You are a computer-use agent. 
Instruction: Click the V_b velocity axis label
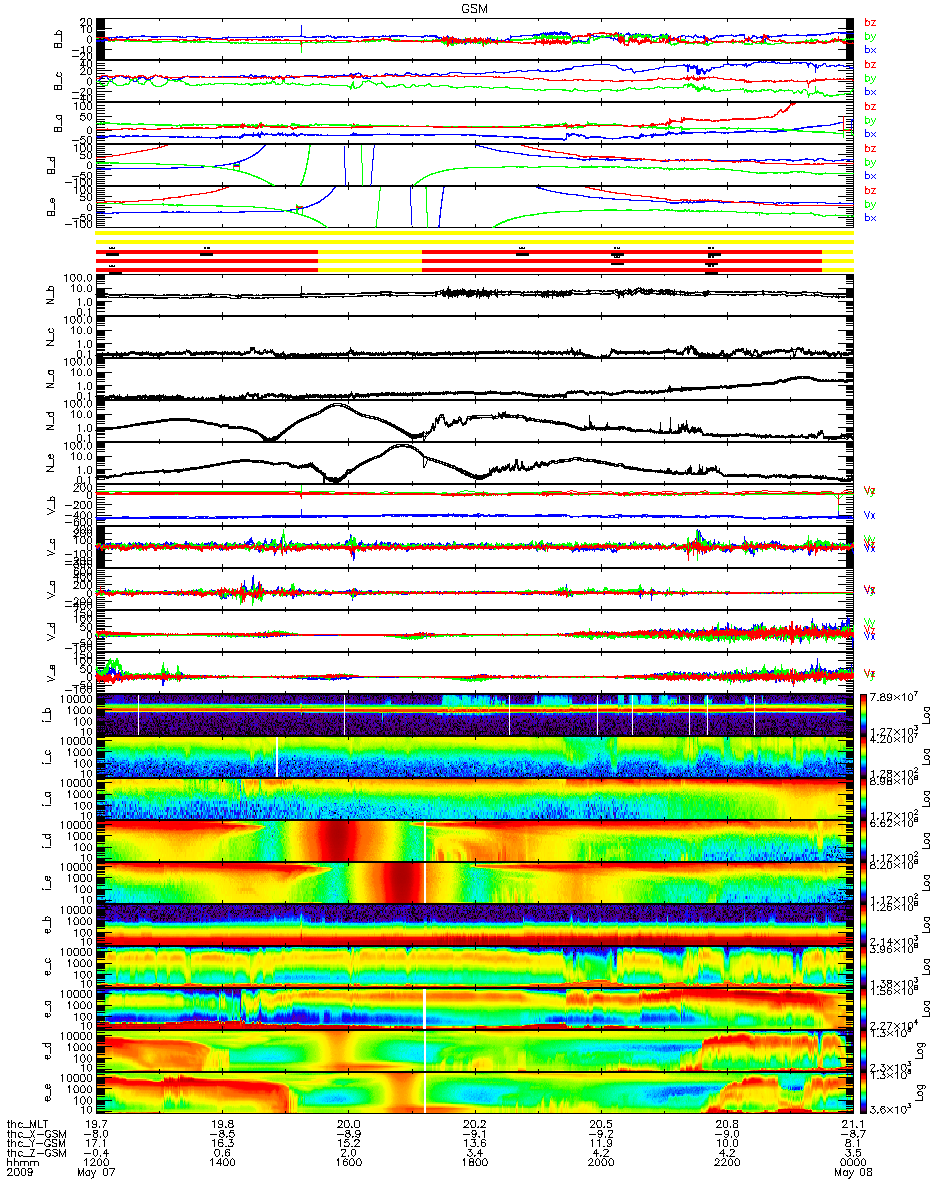(x=50, y=506)
